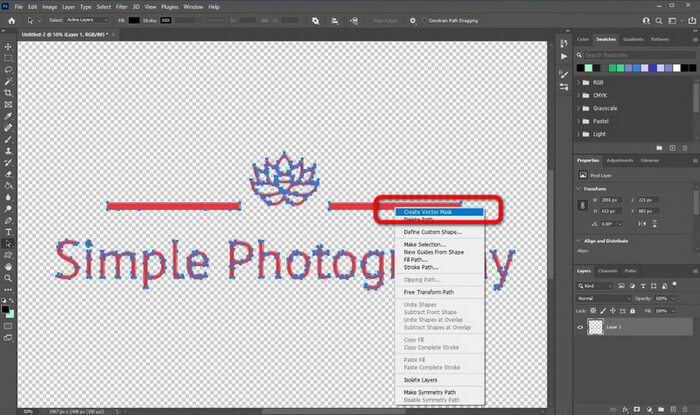Open path alignment icon in options bar

pos(335,21)
